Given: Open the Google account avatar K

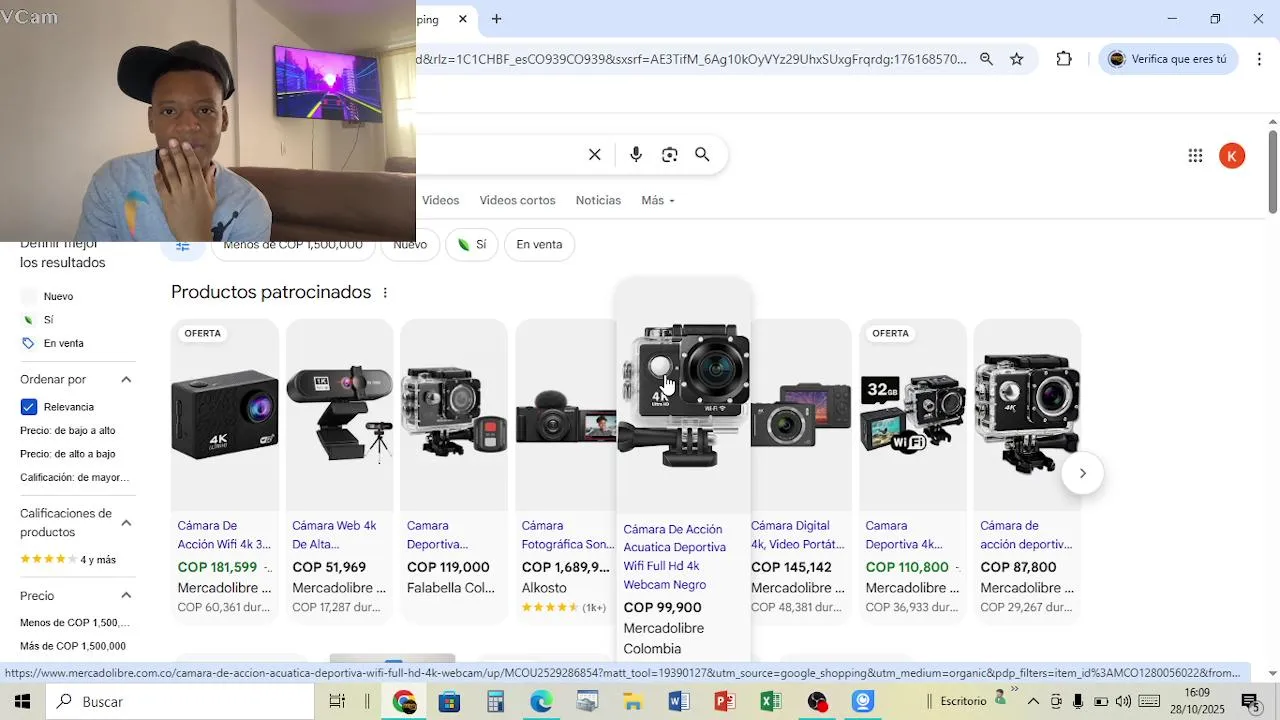Looking at the screenshot, I should point(1232,156).
